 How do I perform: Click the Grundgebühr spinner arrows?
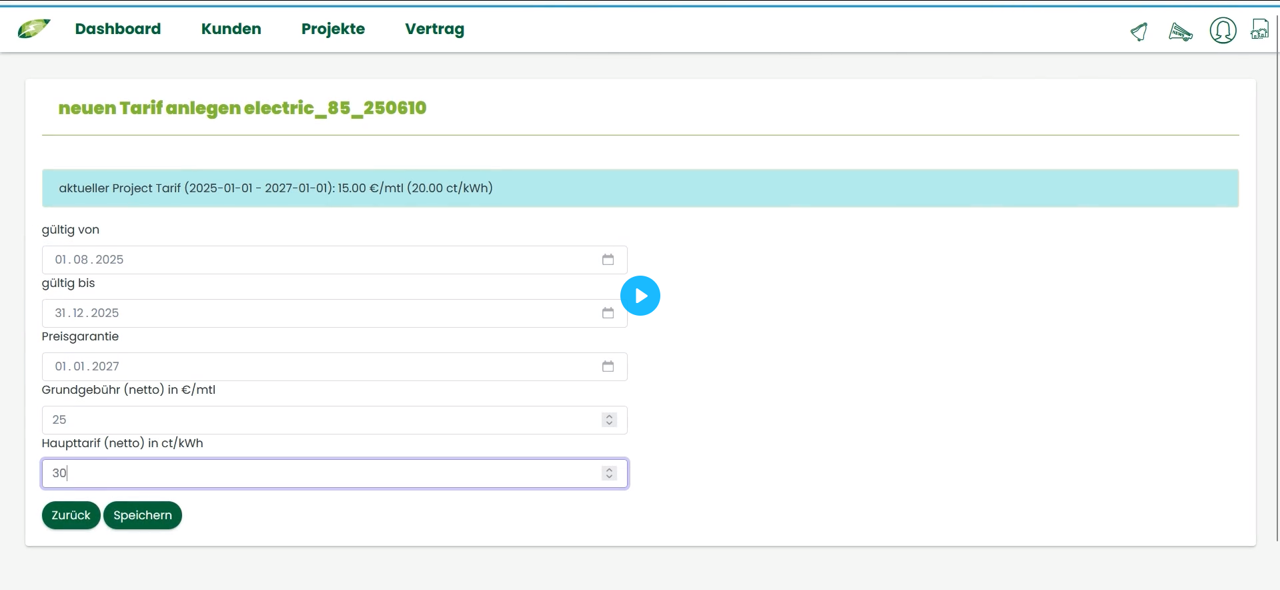pyautogui.click(x=609, y=420)
